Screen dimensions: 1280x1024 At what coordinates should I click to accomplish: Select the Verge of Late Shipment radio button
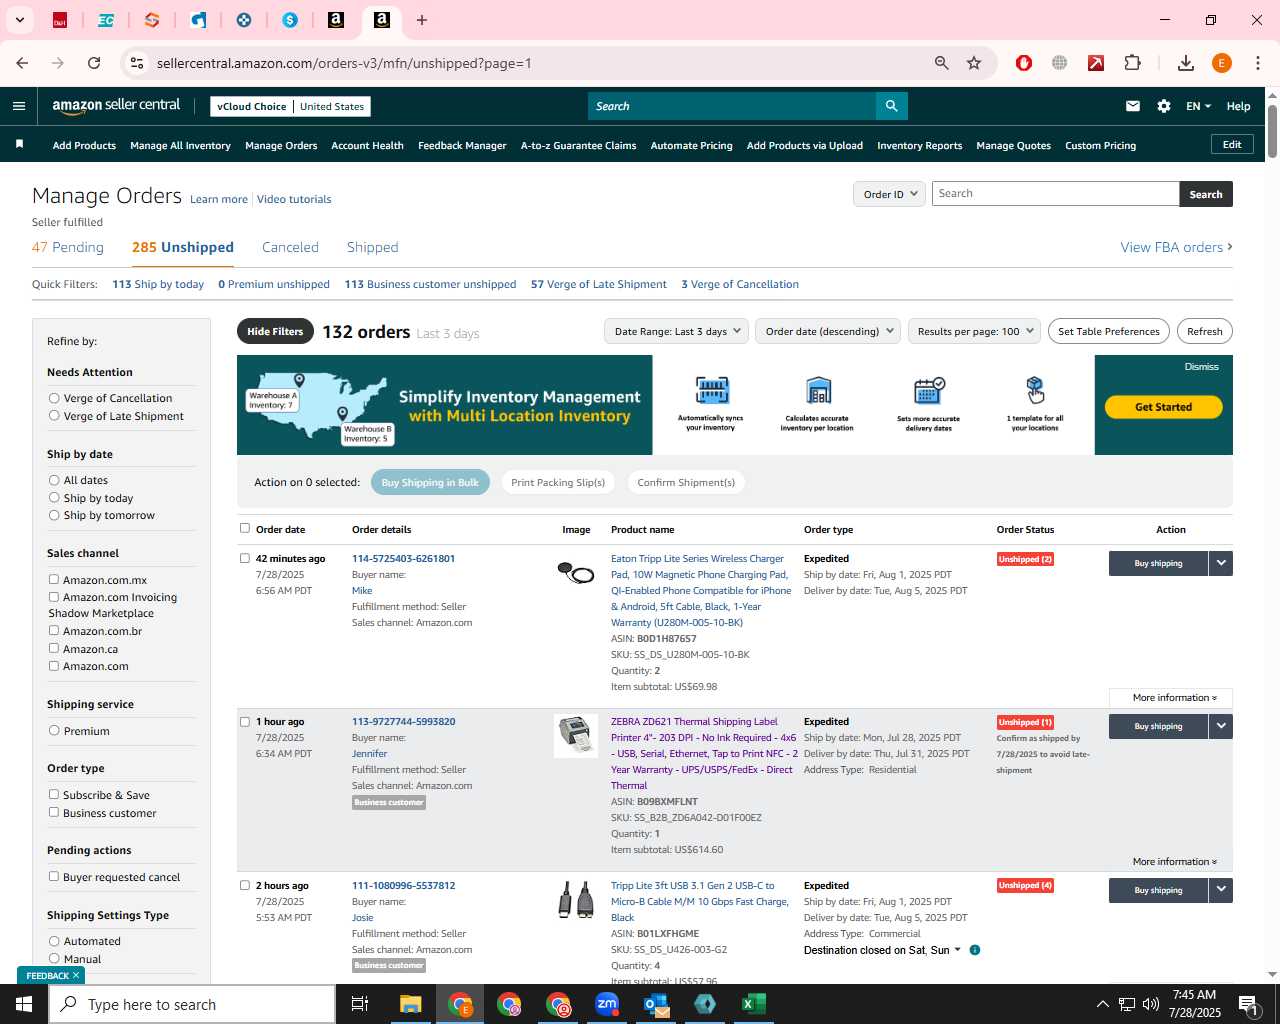pyautogui.click(x=54, y=416)
